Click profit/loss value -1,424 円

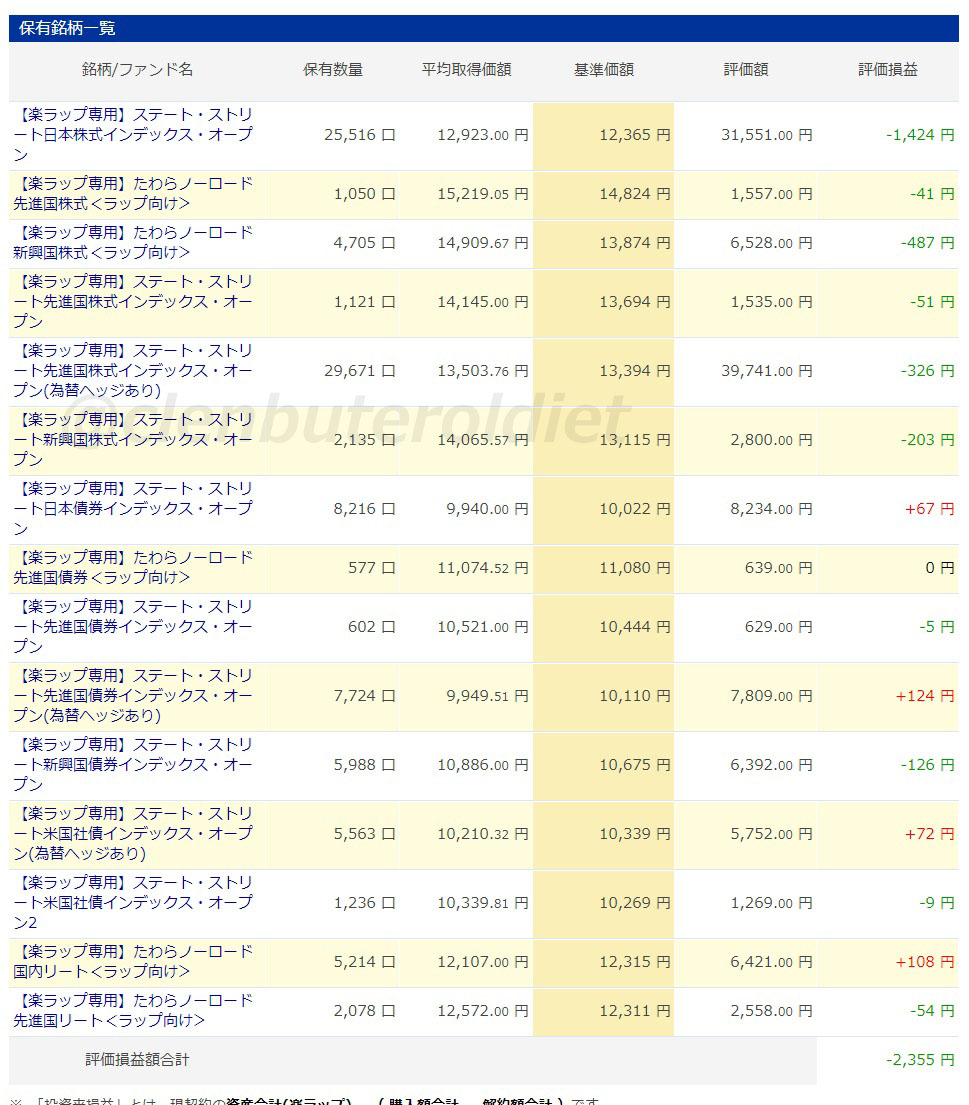[x=920, y=135]
